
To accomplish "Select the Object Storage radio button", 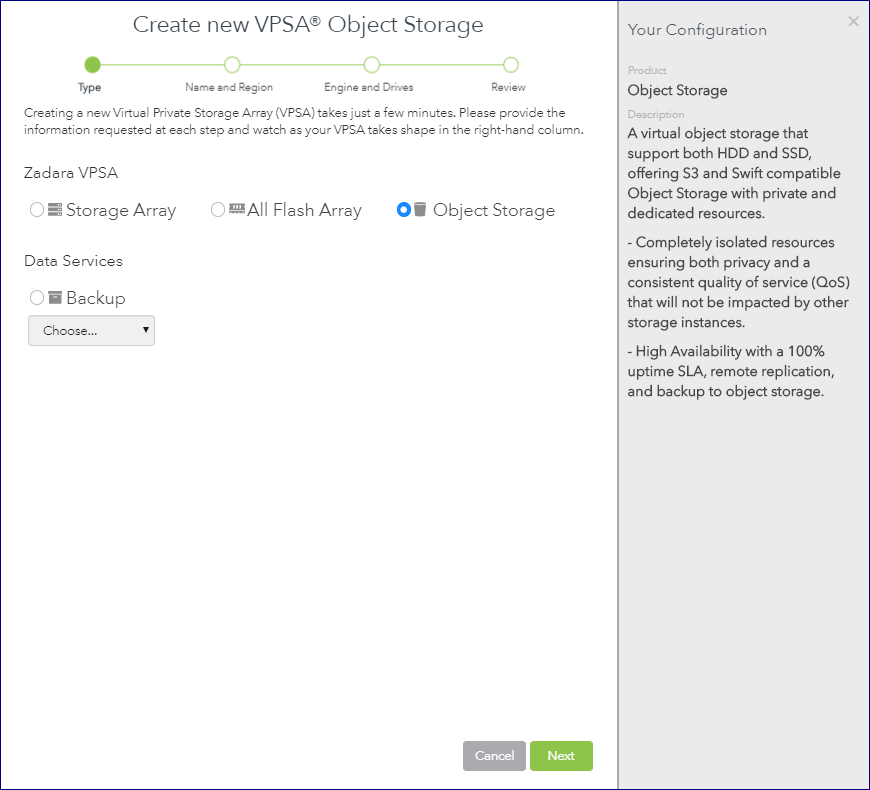I will tap(404, 210).
